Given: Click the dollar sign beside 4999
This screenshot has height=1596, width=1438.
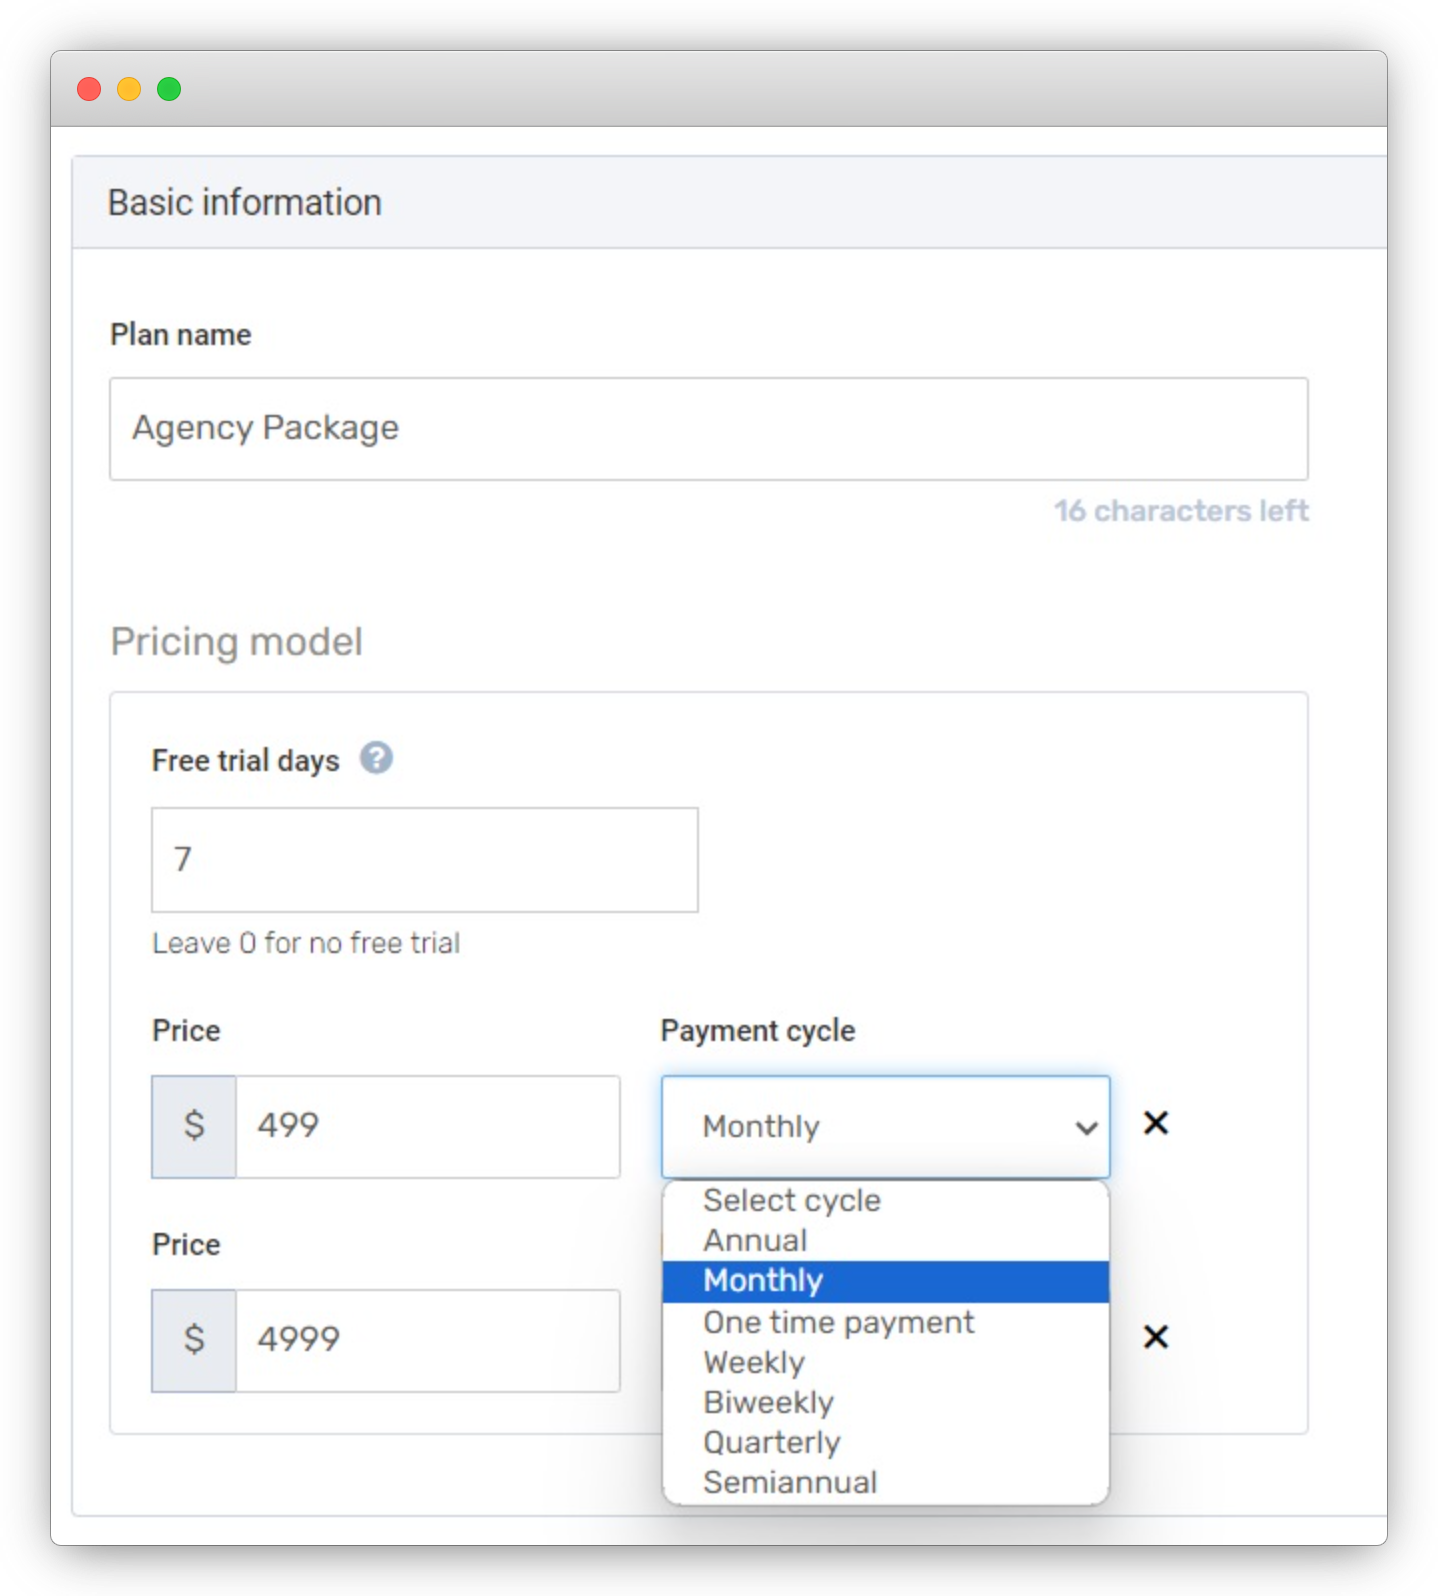Looking at the screenshot, I should click(x=194, y=1341).
